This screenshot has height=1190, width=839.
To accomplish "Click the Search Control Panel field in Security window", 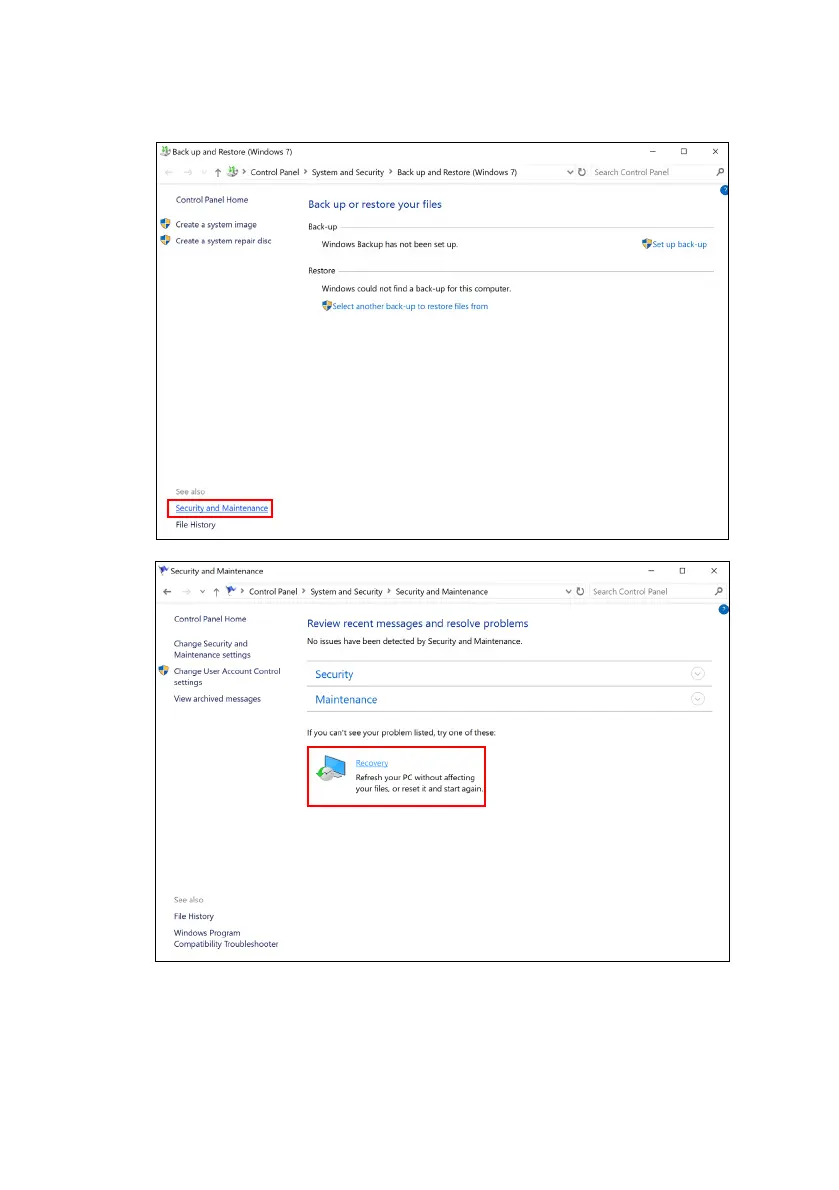I will pos(651,591).
